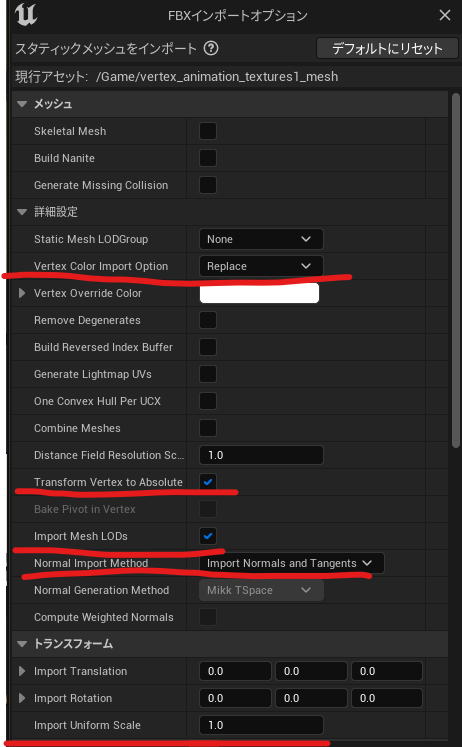This screenshot has height=747, width=462.
Task: Click the current asset path text
Action: point(217,76)
